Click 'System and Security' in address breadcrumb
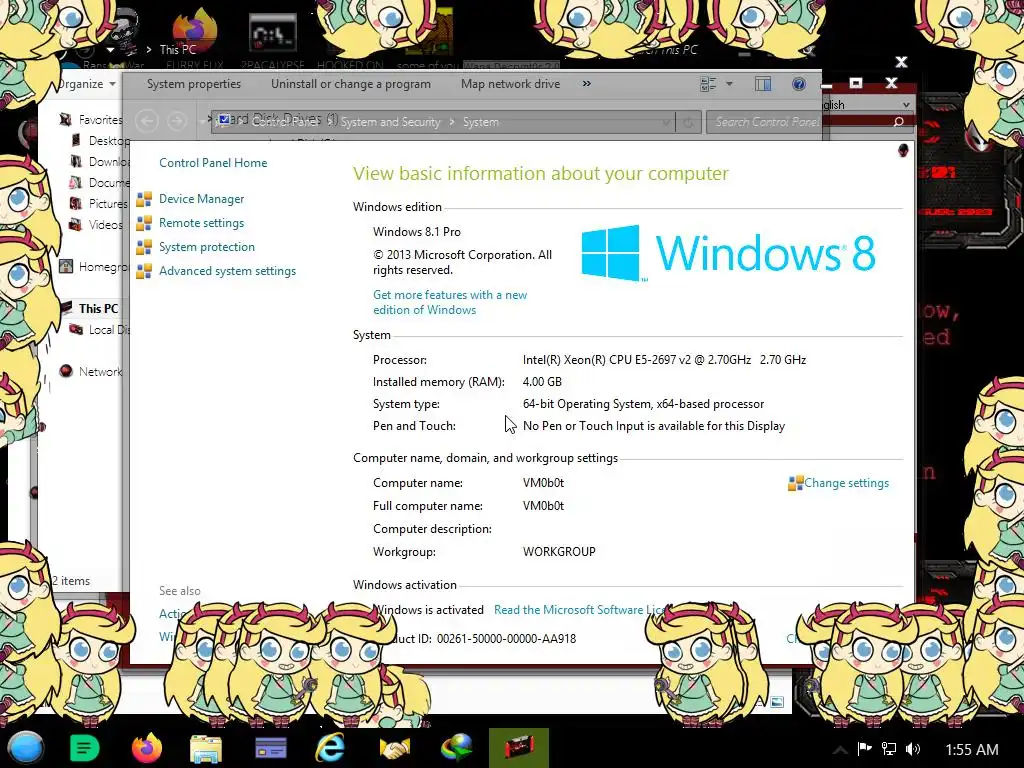1024x768 pixels. coord(391,122)
